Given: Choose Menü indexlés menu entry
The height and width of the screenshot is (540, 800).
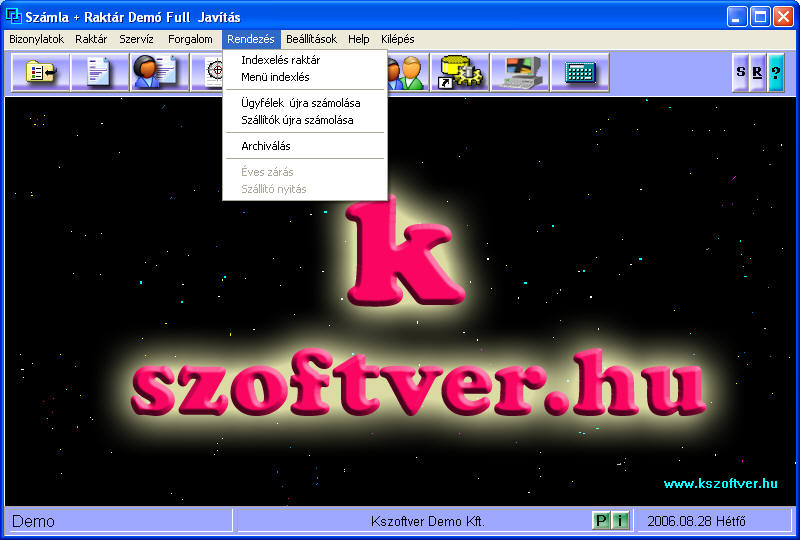Looking at the screenshot, I should pos(305,77).
